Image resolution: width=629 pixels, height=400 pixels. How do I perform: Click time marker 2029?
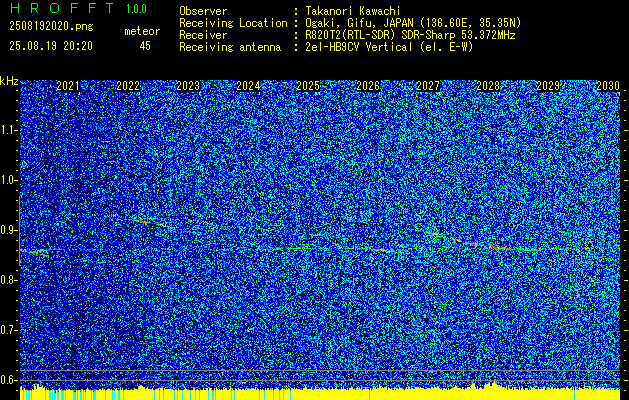pos(548,86)
